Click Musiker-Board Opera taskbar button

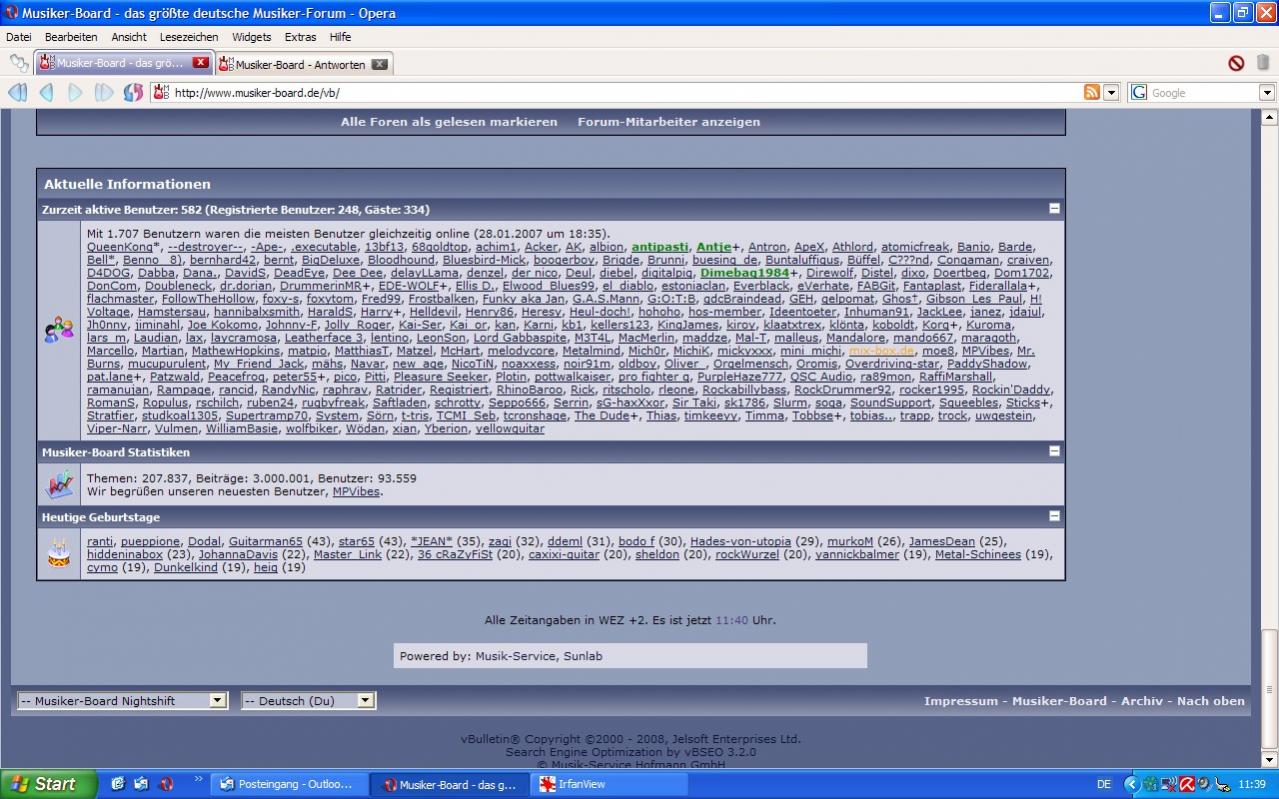click(450, 785)
